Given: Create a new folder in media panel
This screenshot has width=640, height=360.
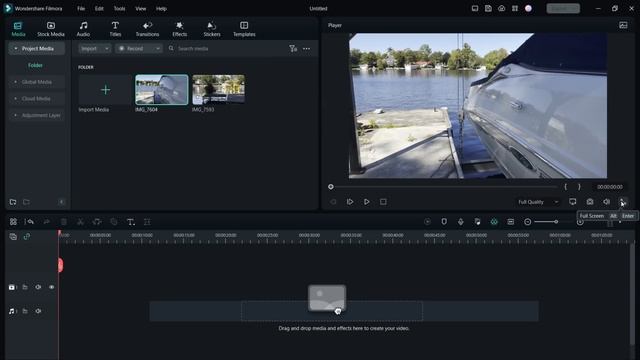Looking at the screenshot, I should pyautogui.click(x=13, y=202).
